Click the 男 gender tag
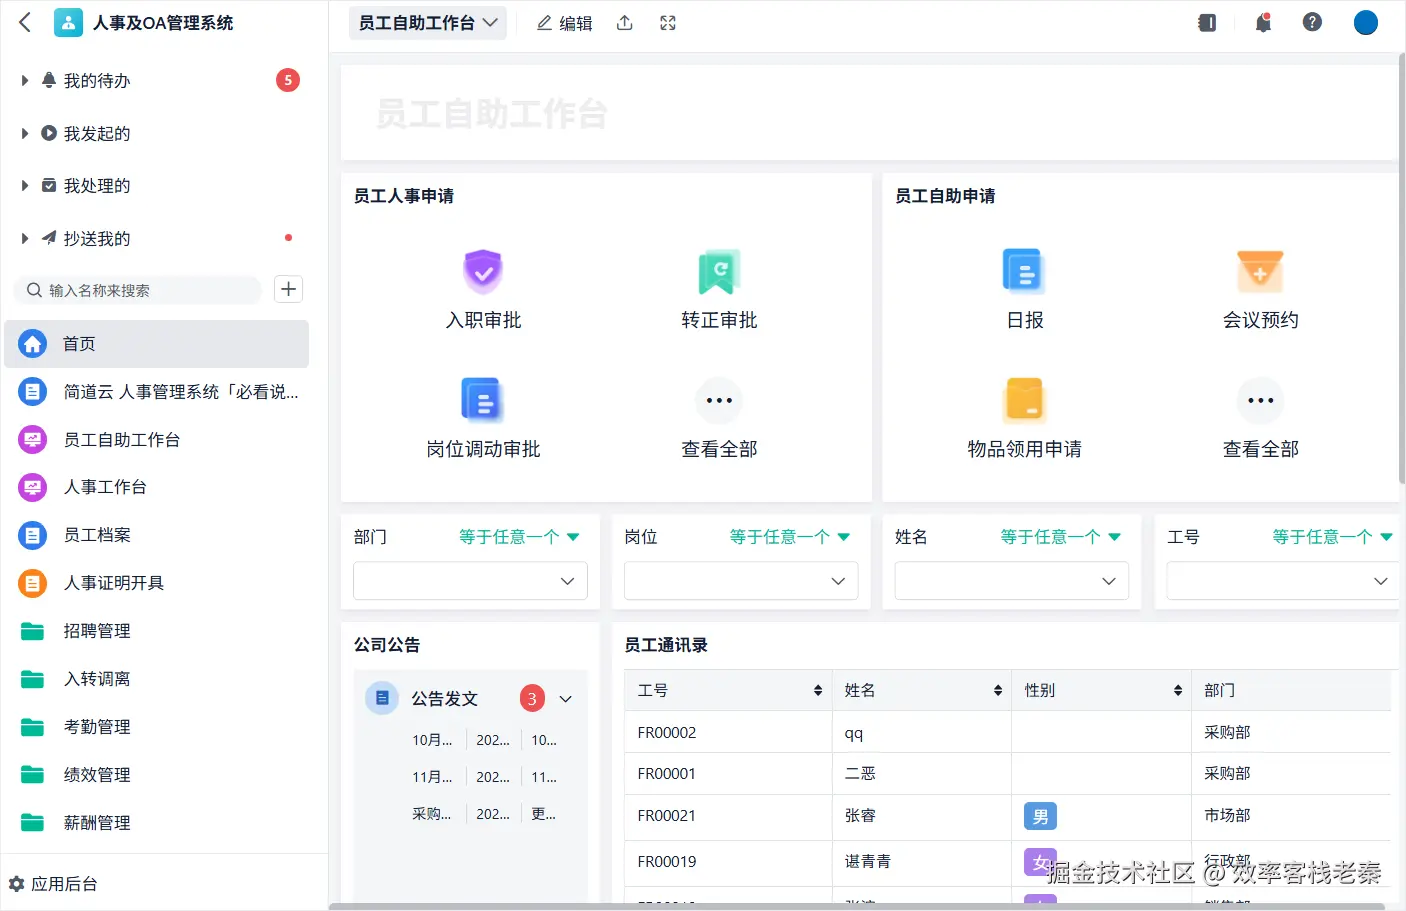The image size is (1406, 911). point(1040,816)
